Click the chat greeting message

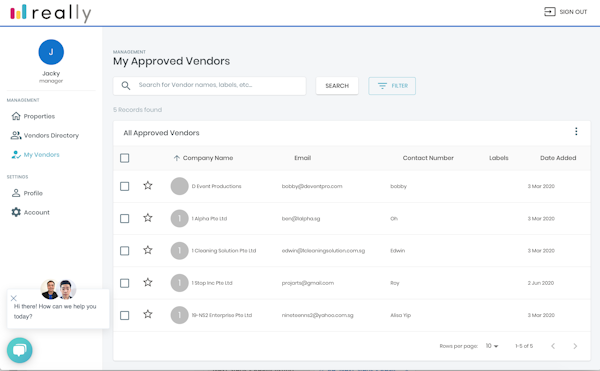[x=55, y=311]
